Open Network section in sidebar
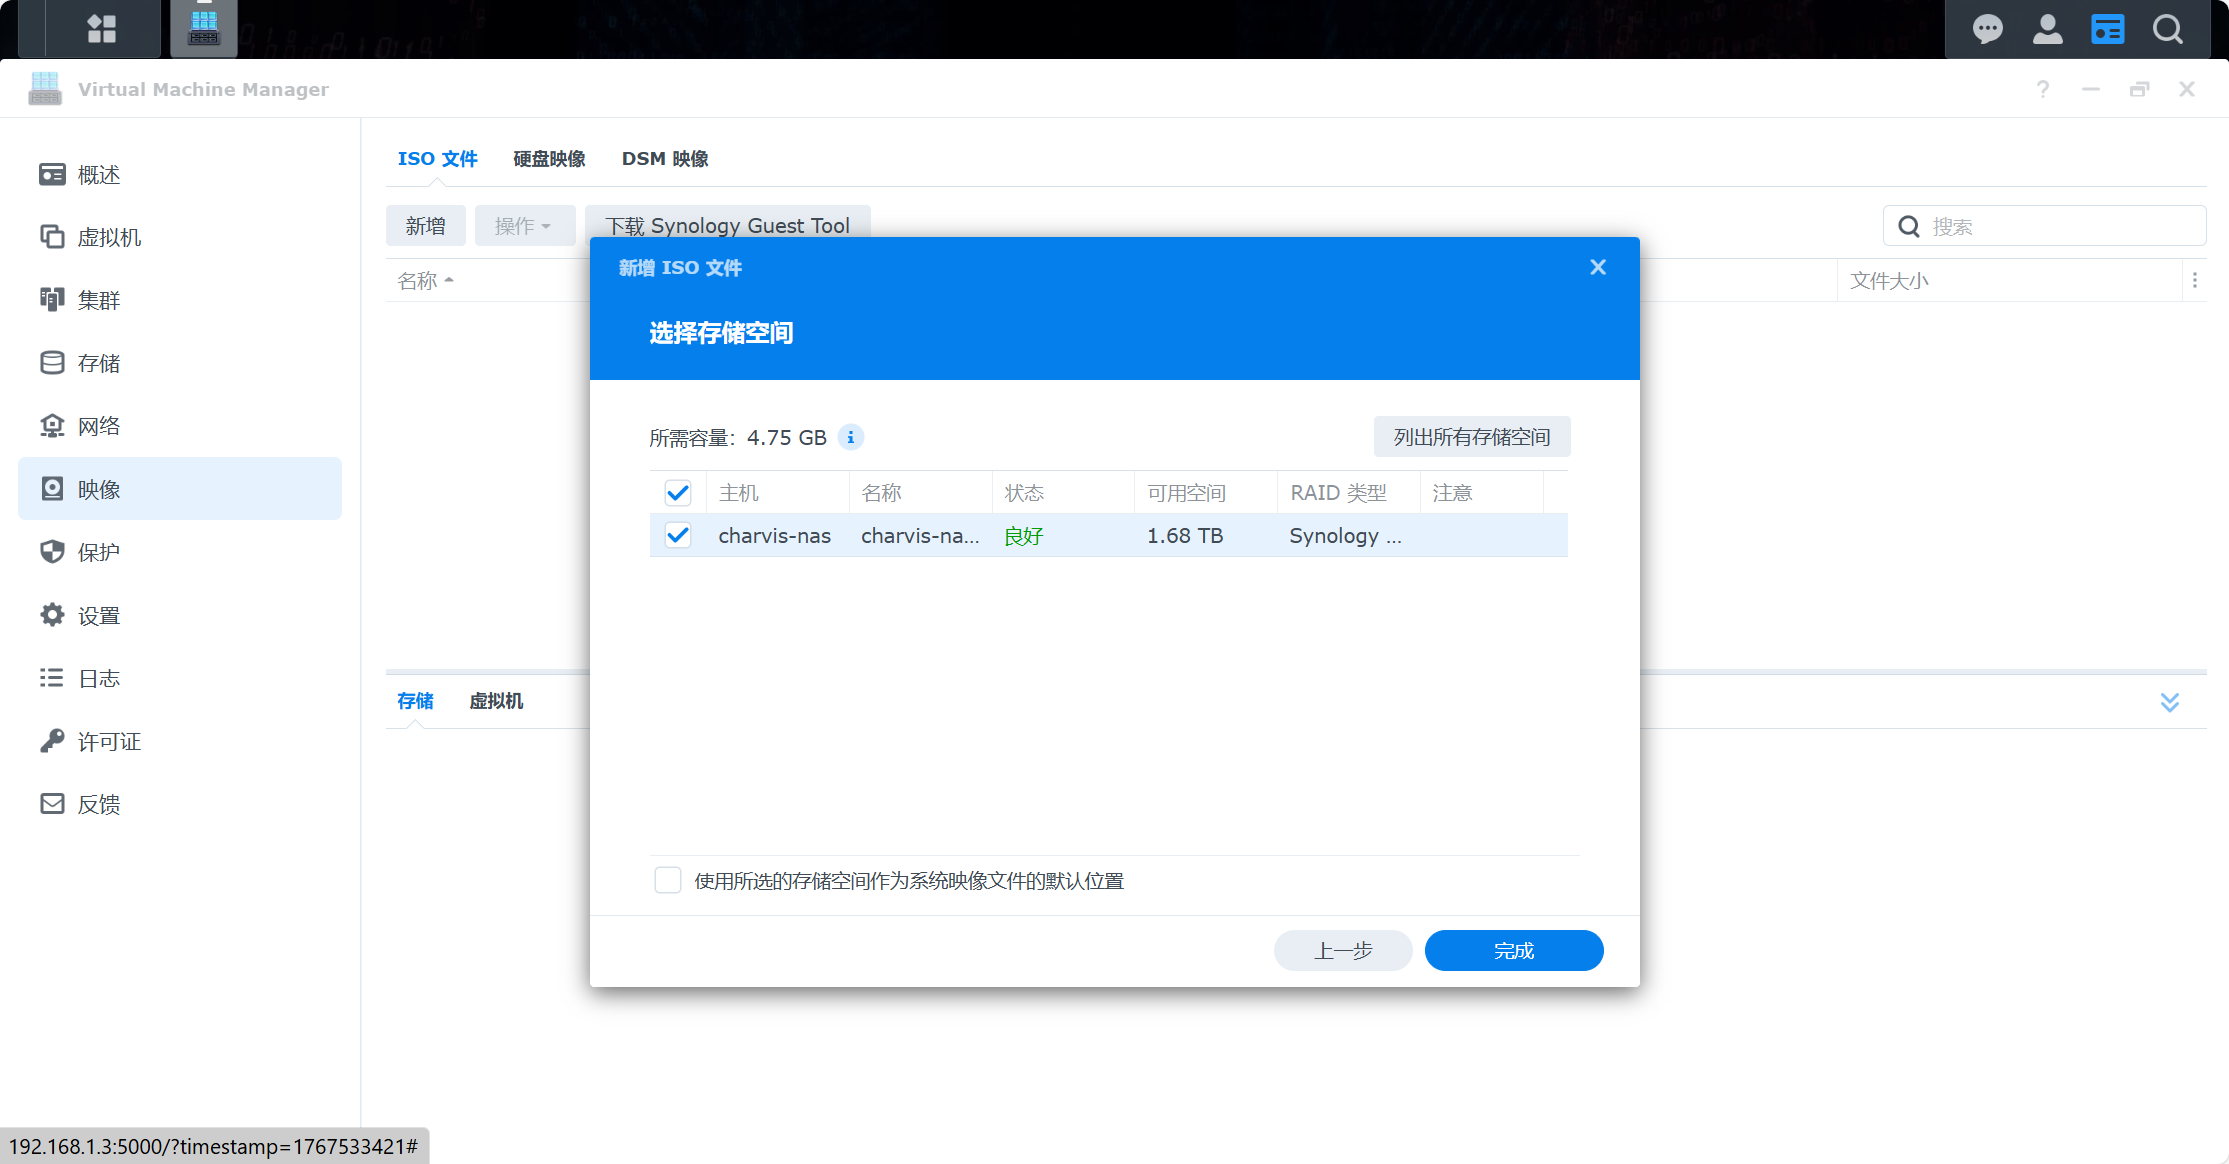 (98, 426)
